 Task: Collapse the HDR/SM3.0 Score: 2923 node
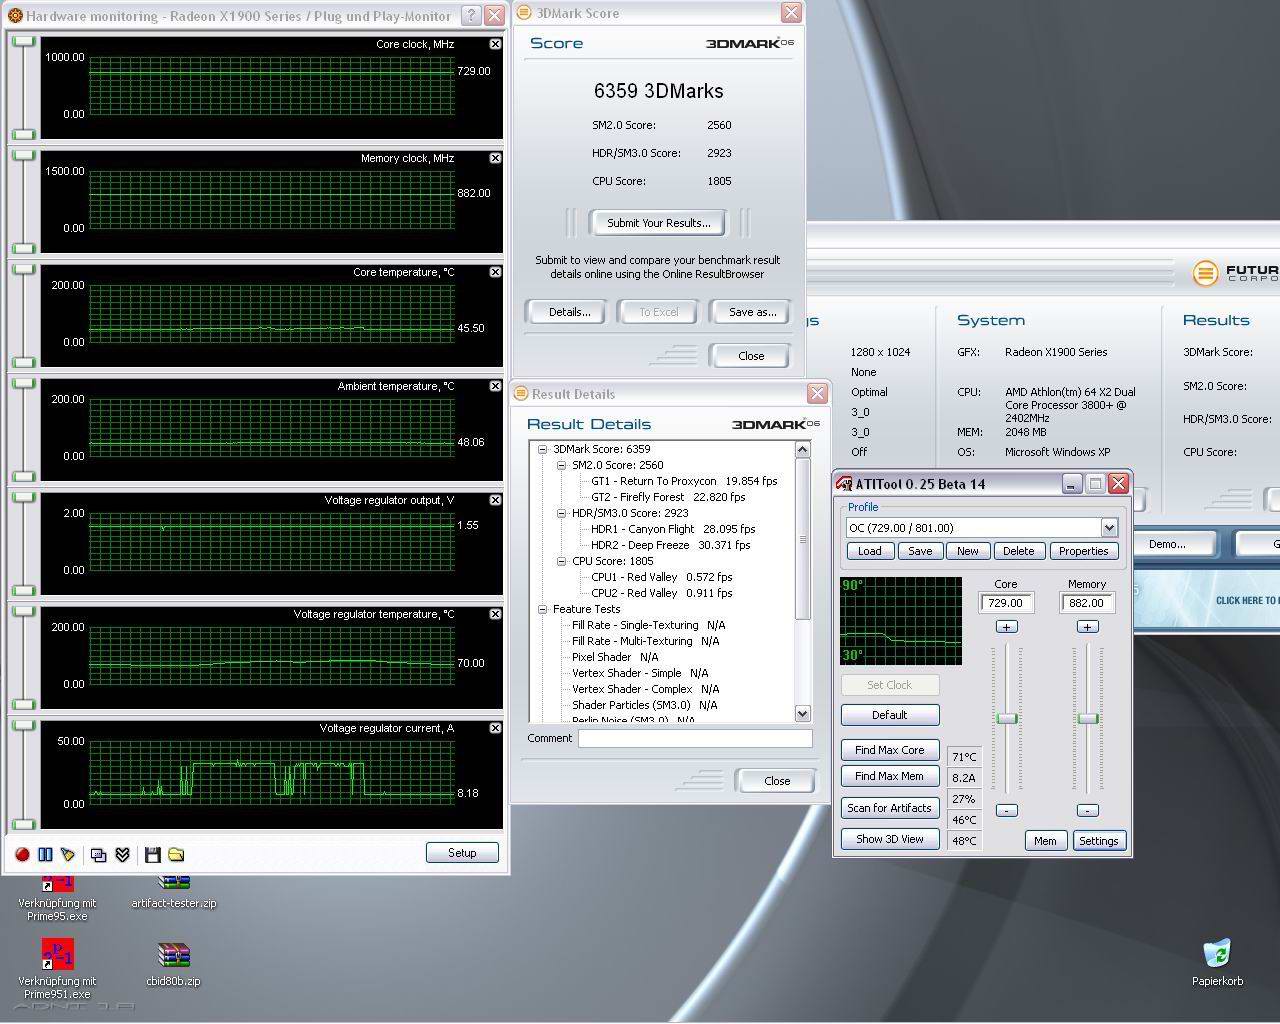point(562,513)
